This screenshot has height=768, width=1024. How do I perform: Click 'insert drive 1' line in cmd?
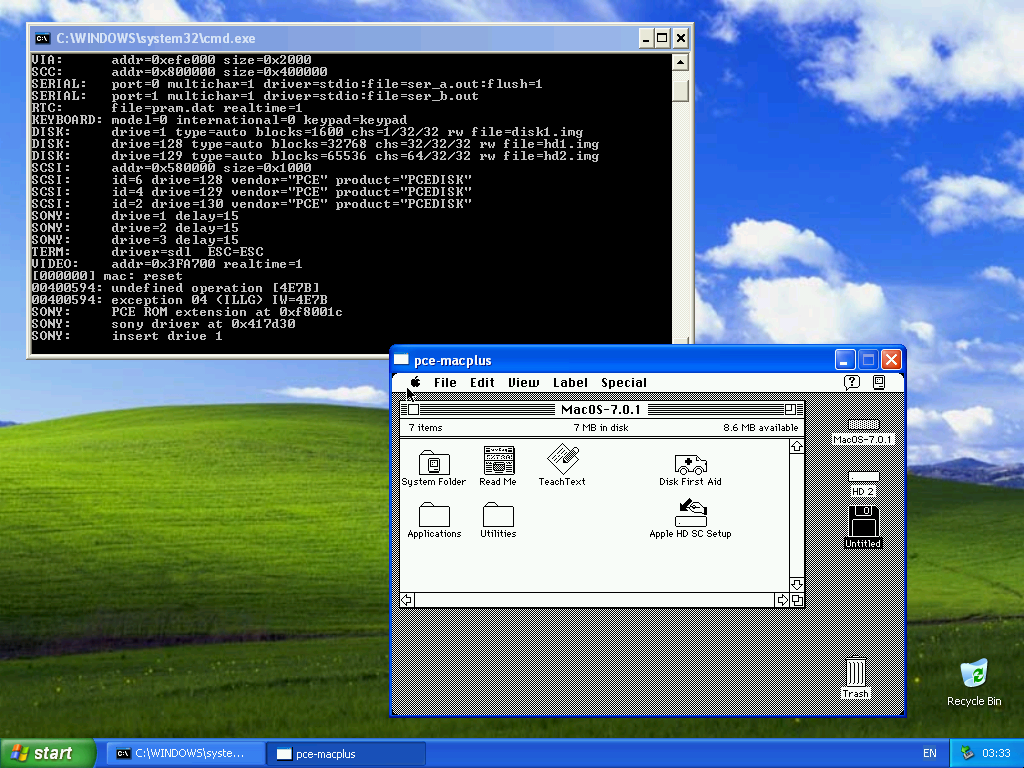pos(167,336)
